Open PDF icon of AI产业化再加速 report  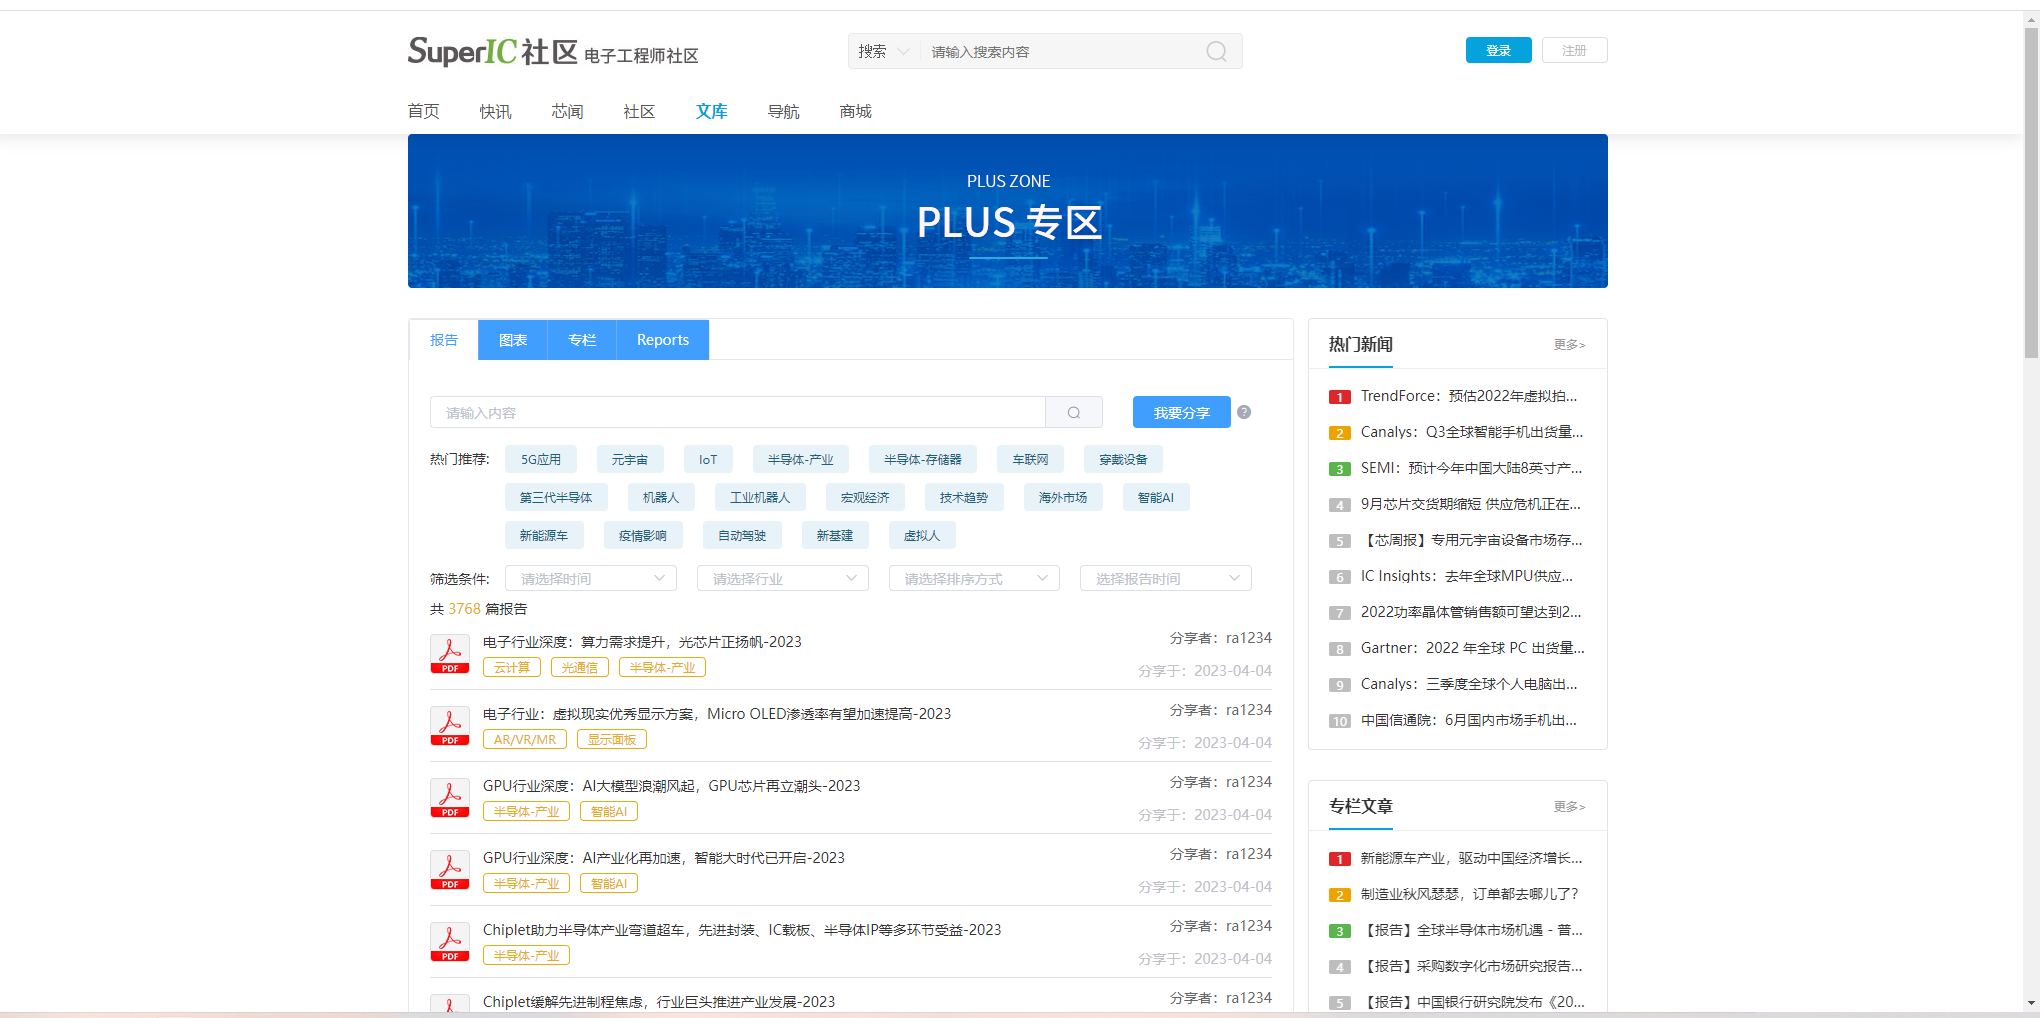pyautogui.click(x=450, y=871)
